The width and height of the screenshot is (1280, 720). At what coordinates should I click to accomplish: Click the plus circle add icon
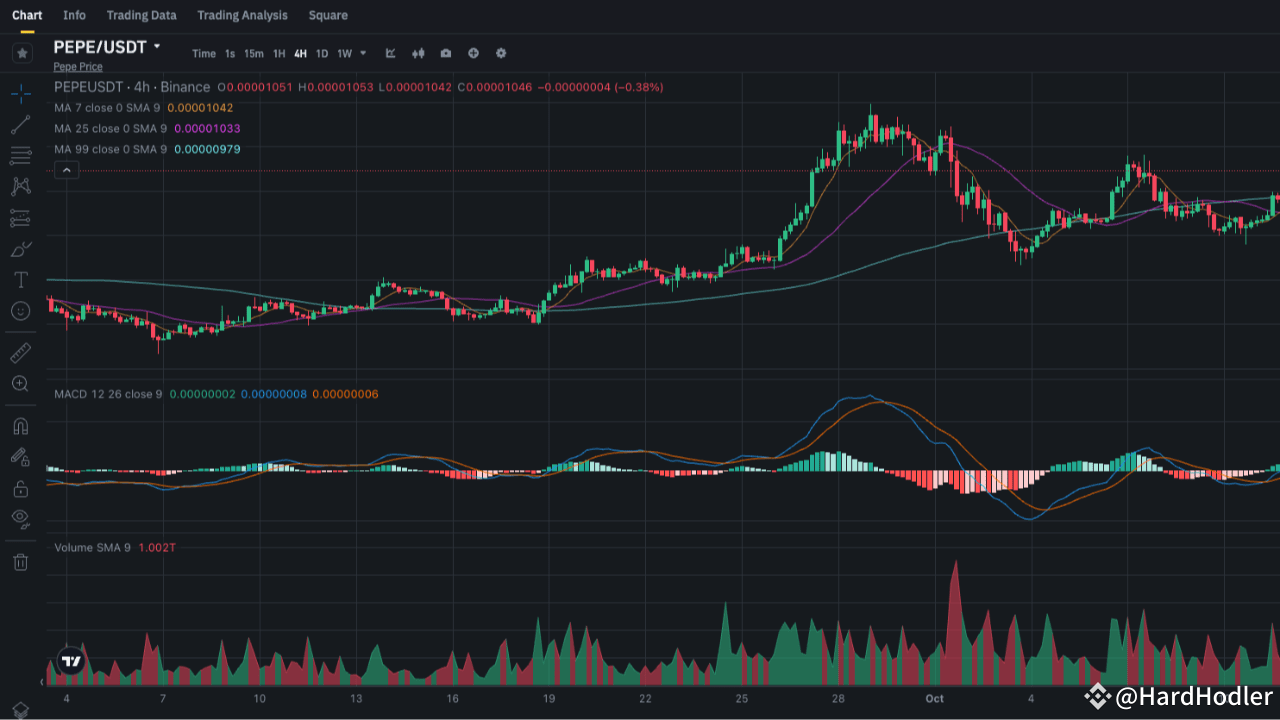pos(473,53)
